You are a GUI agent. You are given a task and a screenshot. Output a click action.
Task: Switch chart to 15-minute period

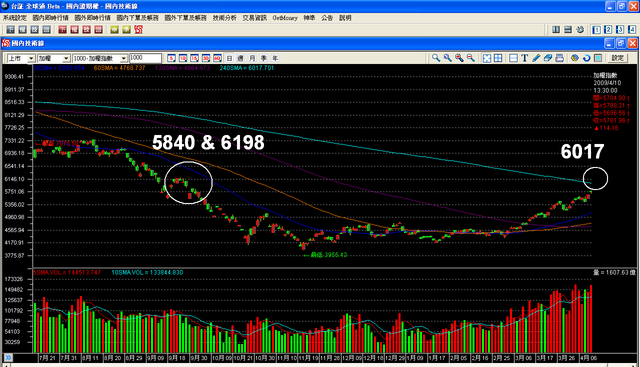(x=194, y=58)
